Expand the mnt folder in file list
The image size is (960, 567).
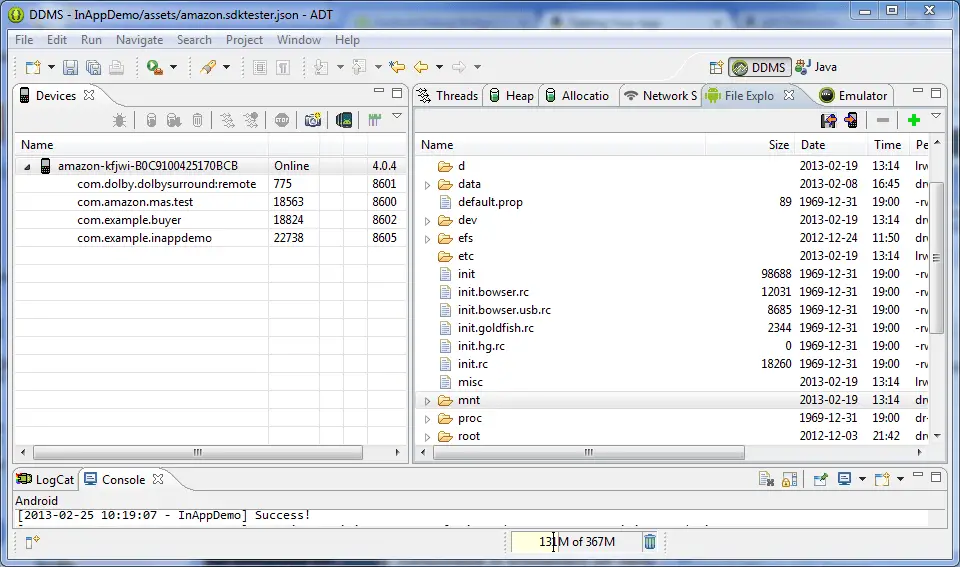[428, 401]
